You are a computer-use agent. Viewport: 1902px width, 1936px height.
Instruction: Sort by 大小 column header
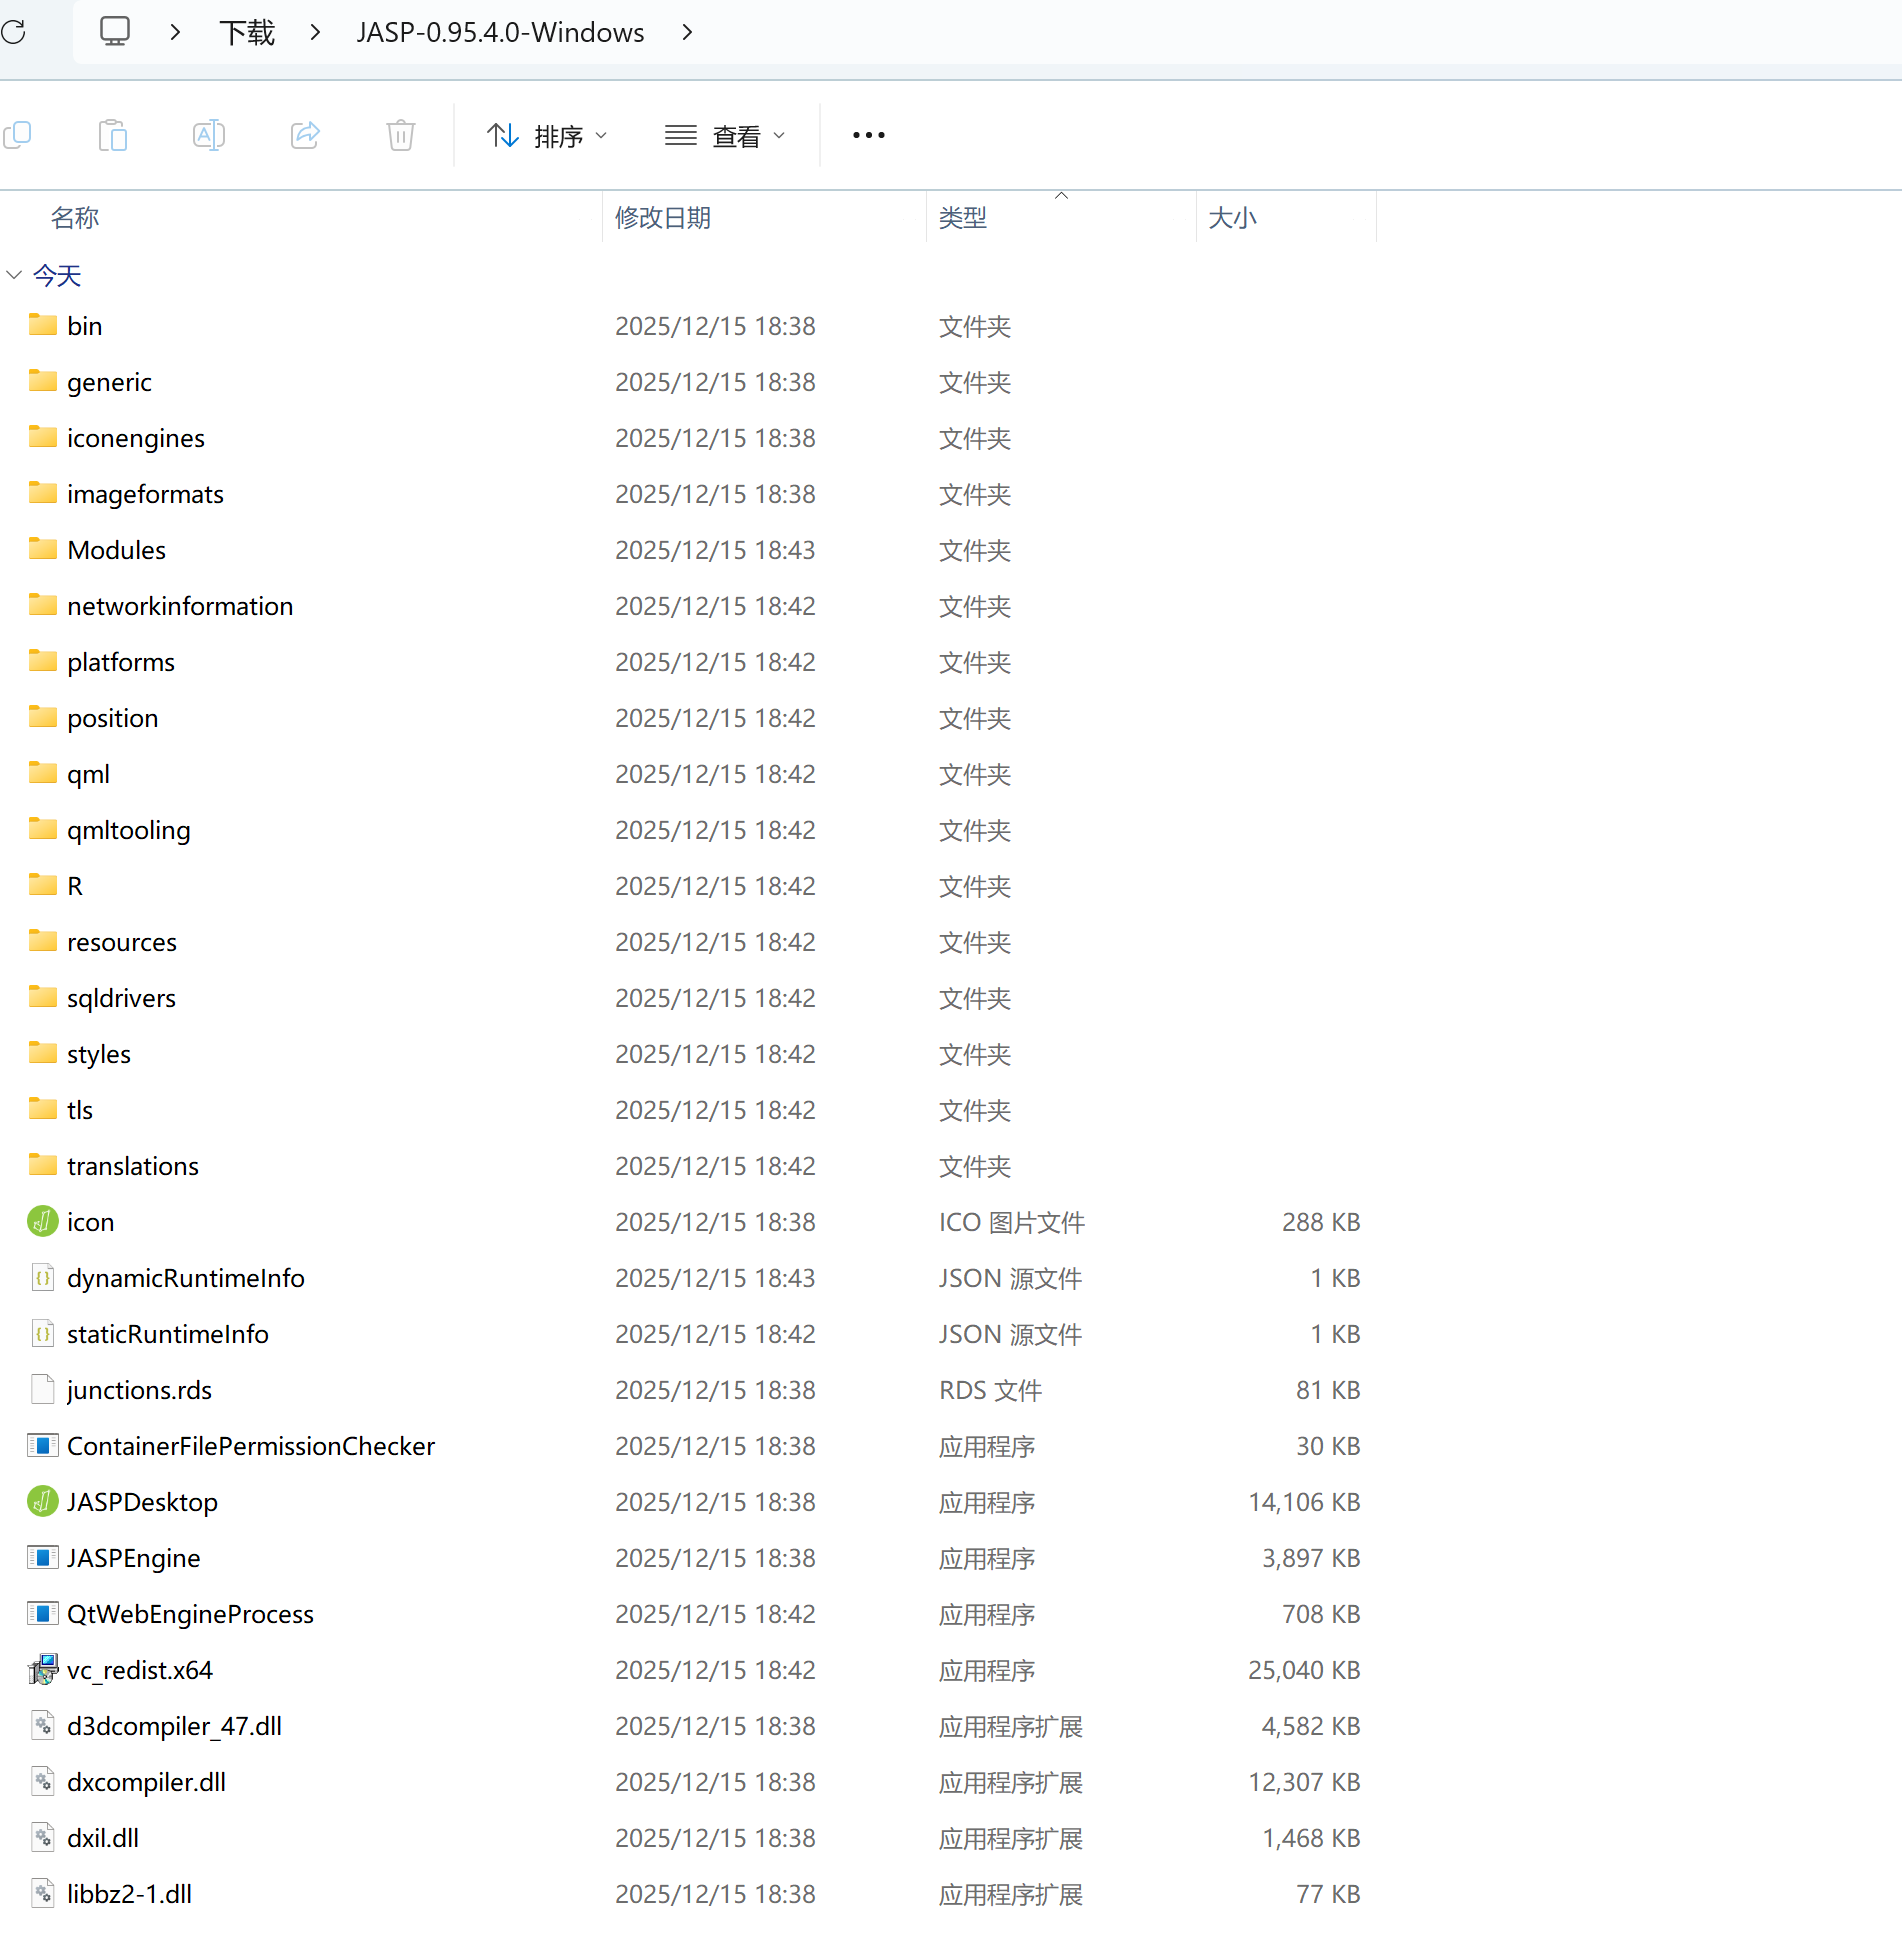(x=1232, y=217)
